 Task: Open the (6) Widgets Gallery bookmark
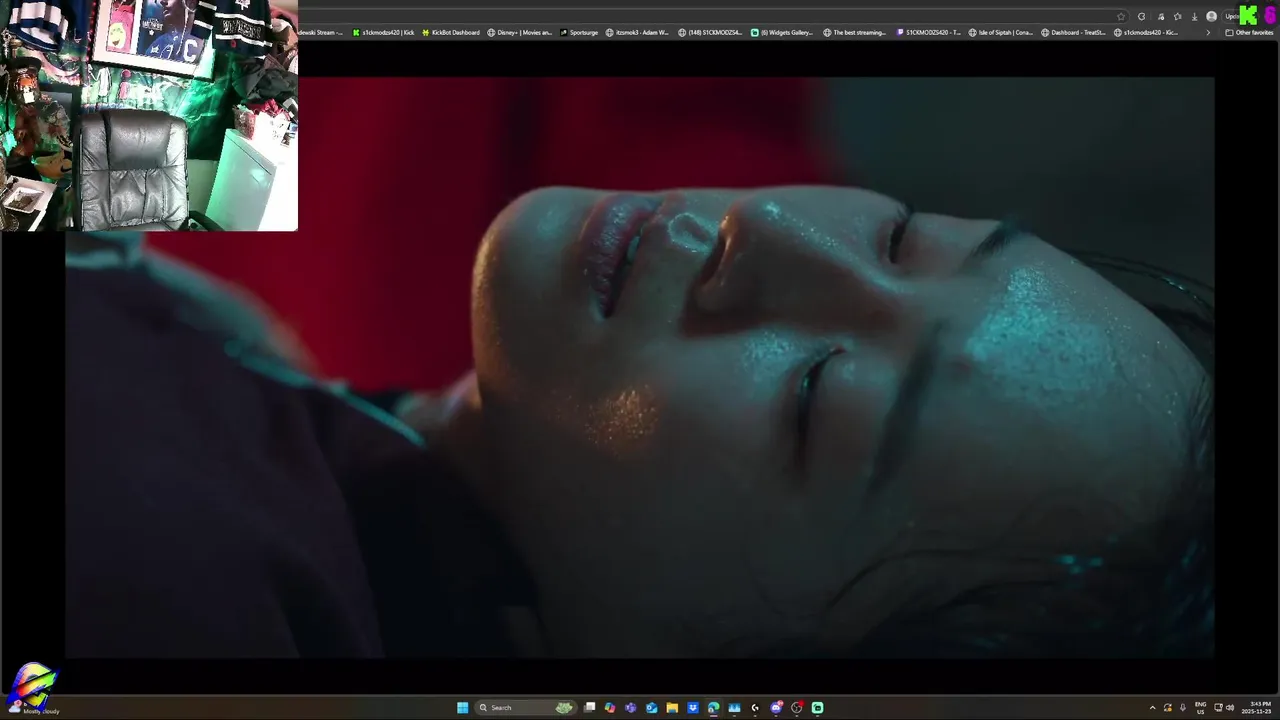[x=782, y=32]
